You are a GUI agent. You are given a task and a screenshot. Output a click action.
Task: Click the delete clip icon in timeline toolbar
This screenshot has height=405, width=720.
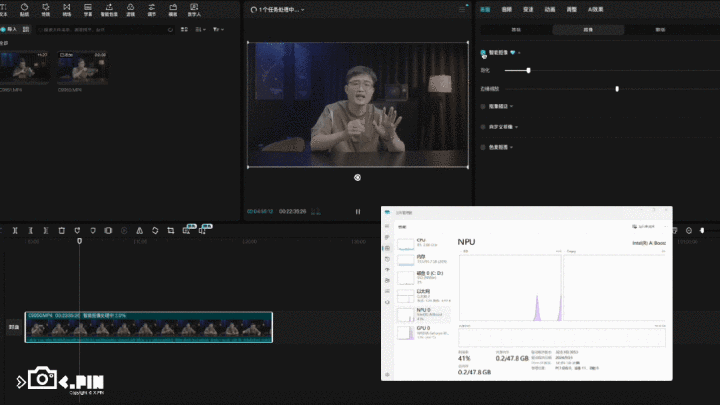(62, 230)
